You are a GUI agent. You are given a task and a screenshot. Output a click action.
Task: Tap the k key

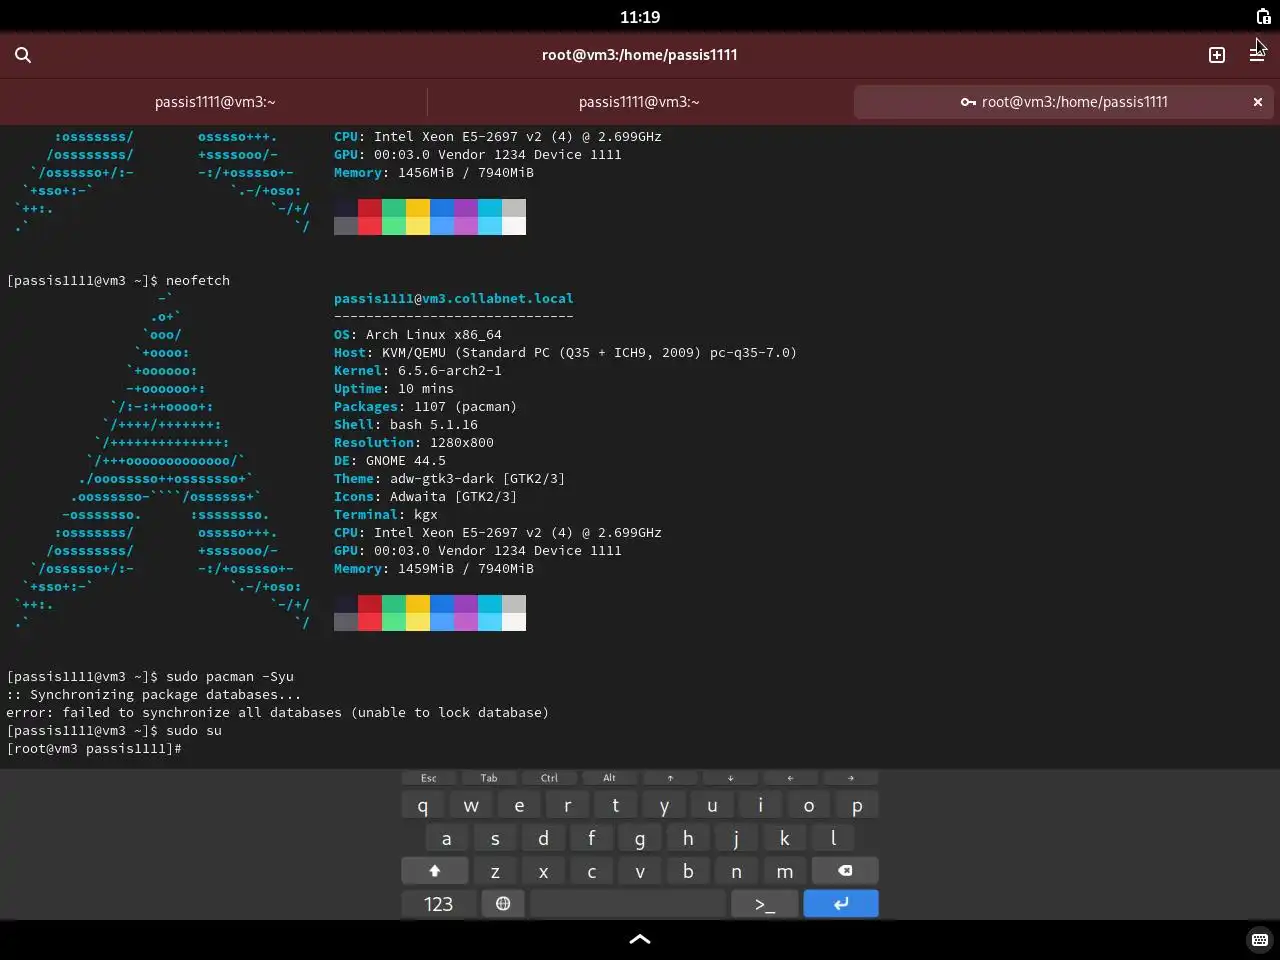(x=785, y=838)
